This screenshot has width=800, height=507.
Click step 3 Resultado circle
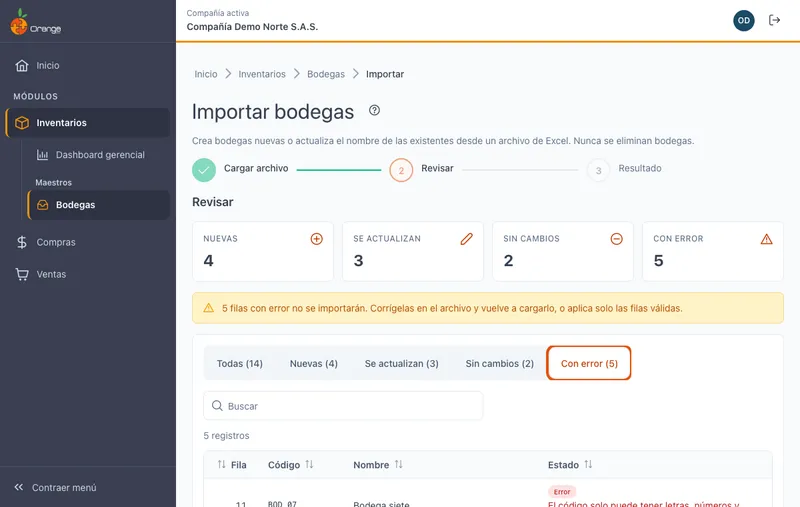tap(598, 170)
